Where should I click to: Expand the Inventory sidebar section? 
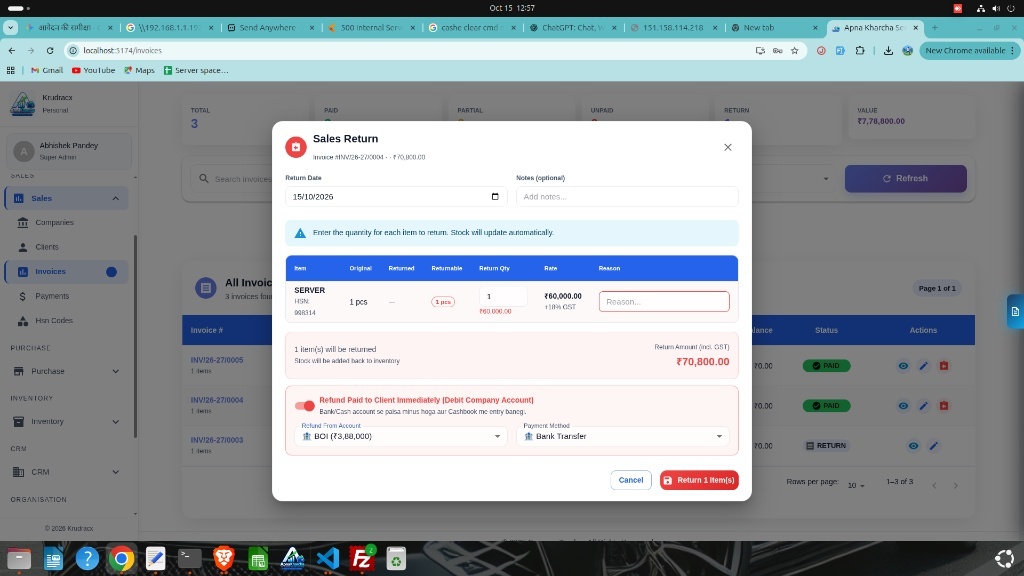(116, 422)
